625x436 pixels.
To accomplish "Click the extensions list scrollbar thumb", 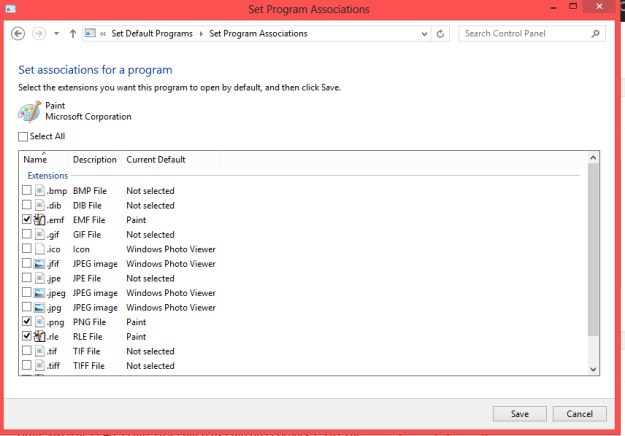I will point(593,249).
